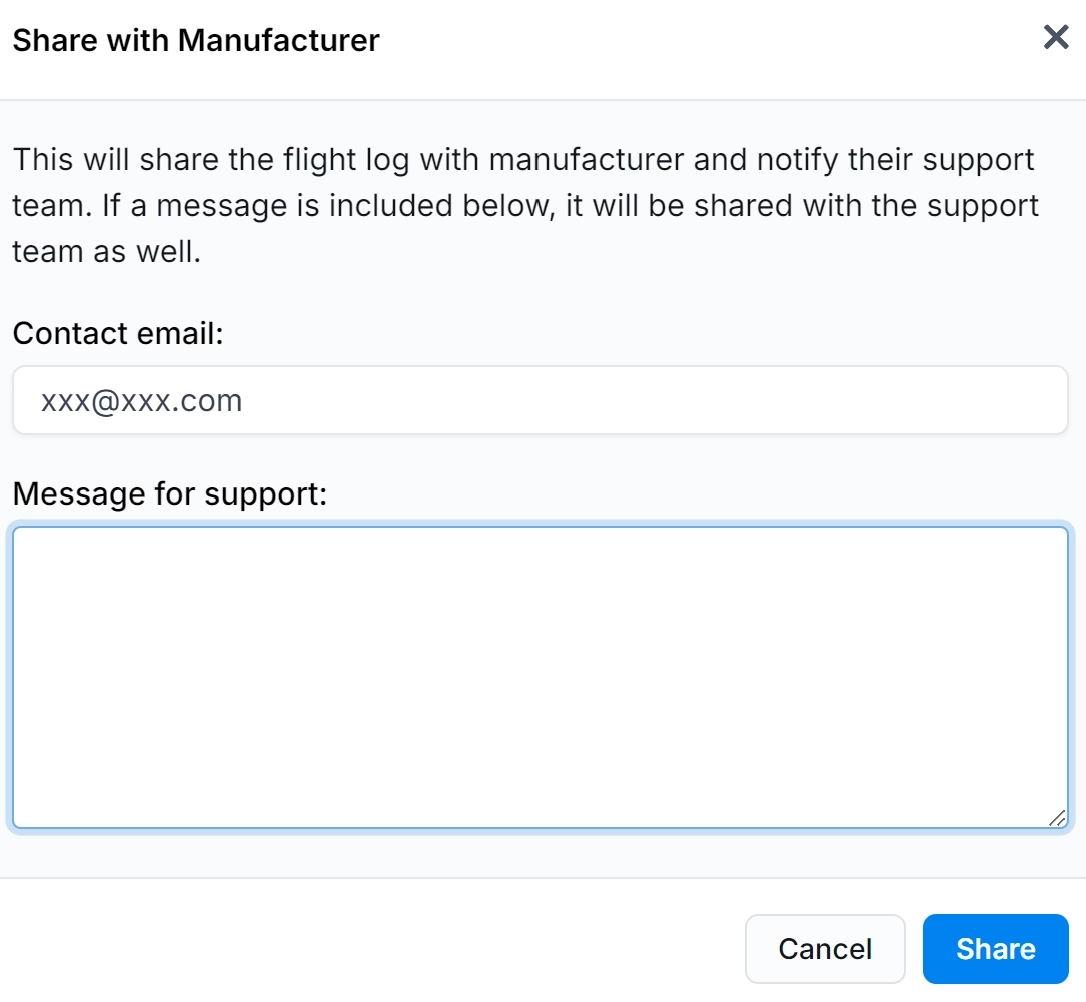Image resolution: width=1086 pixels, height=1002 pixels.
Task: Click the X icon in dialog header
Action: click(1056, 38)
